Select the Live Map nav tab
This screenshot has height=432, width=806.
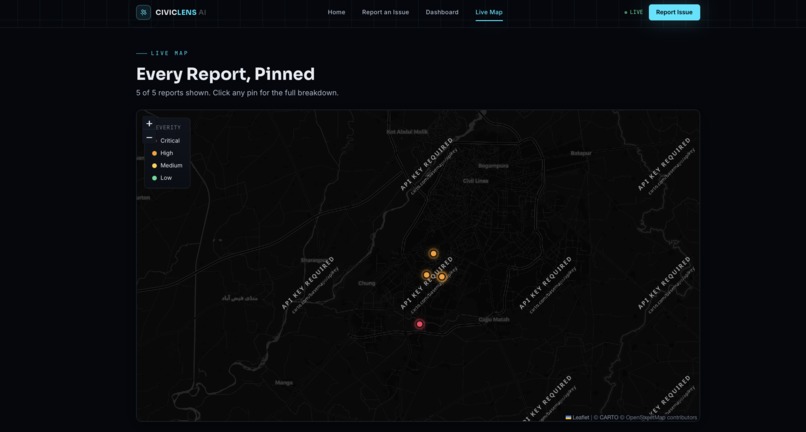click(489, 12)
